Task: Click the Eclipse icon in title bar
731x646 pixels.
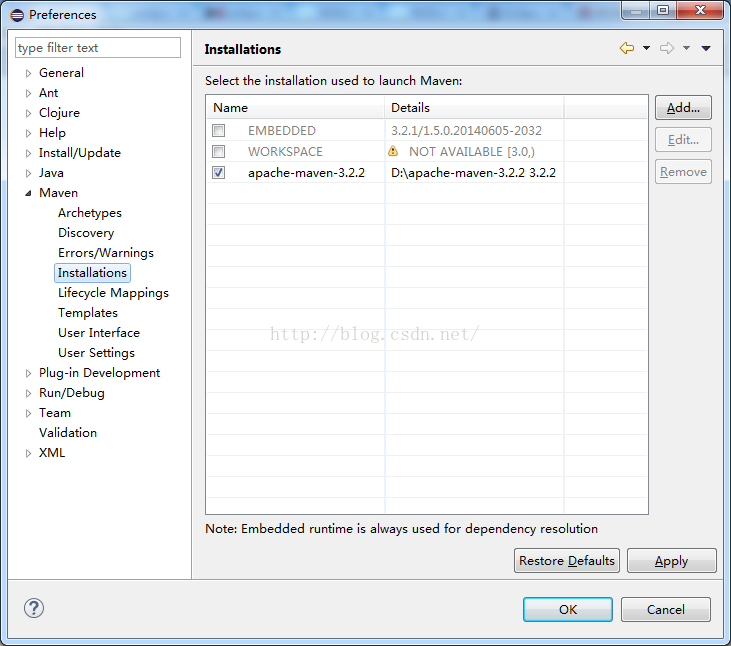Action: [17, 15]
